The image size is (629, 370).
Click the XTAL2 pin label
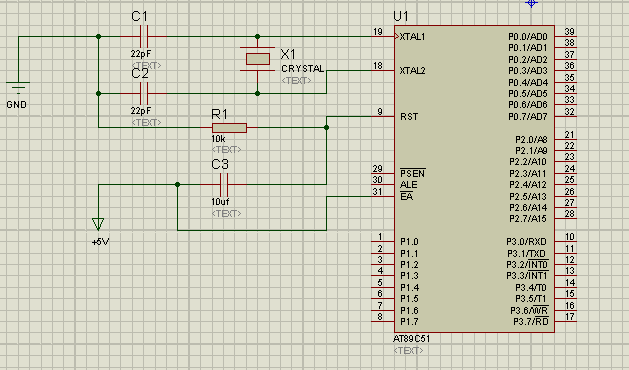412,71
